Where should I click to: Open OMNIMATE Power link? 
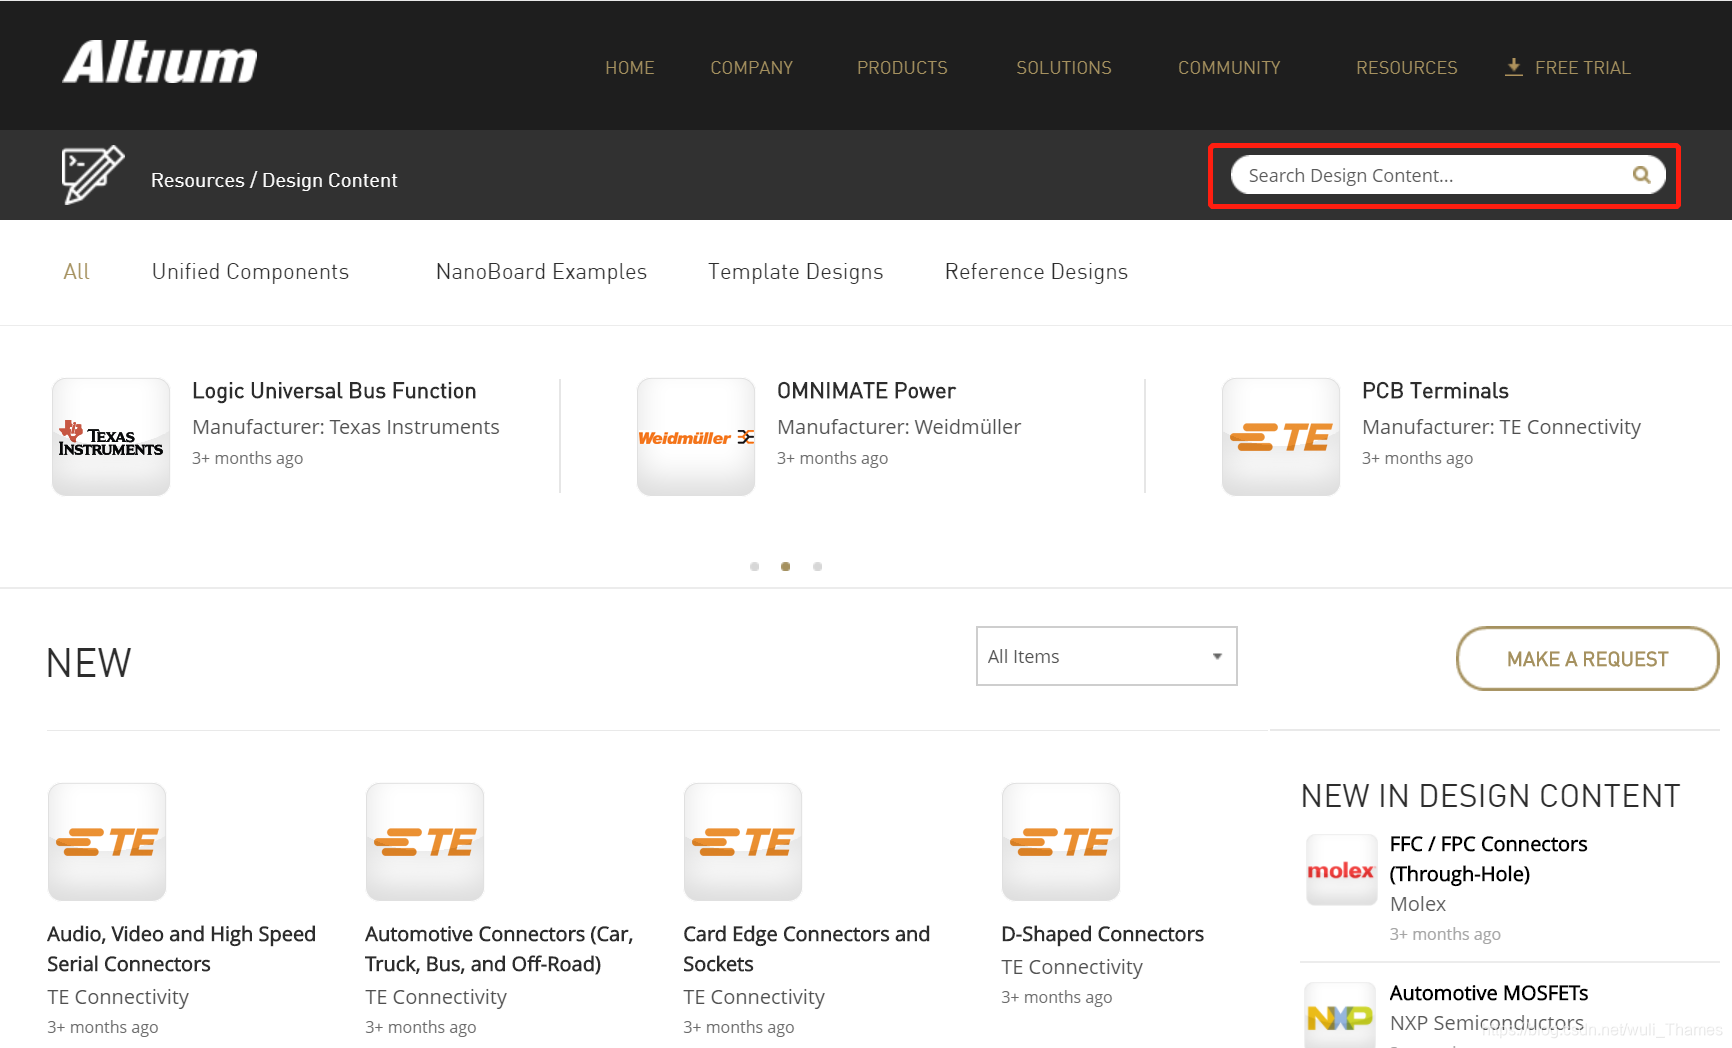pos(866,391)
